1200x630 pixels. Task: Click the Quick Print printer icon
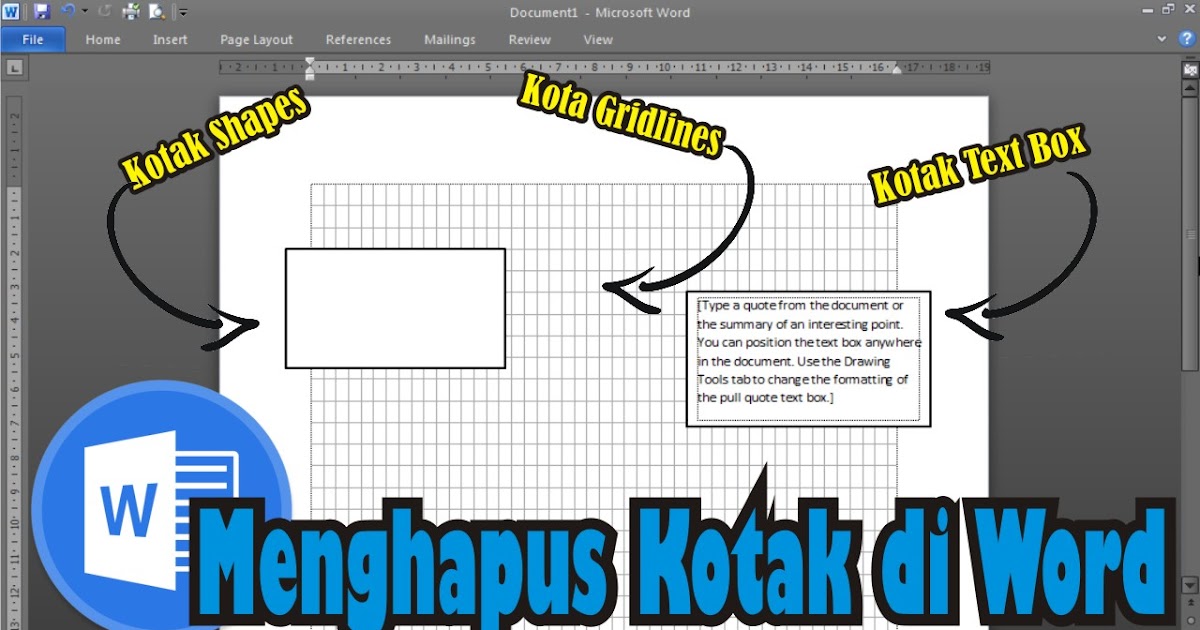(x=131, y=12)
